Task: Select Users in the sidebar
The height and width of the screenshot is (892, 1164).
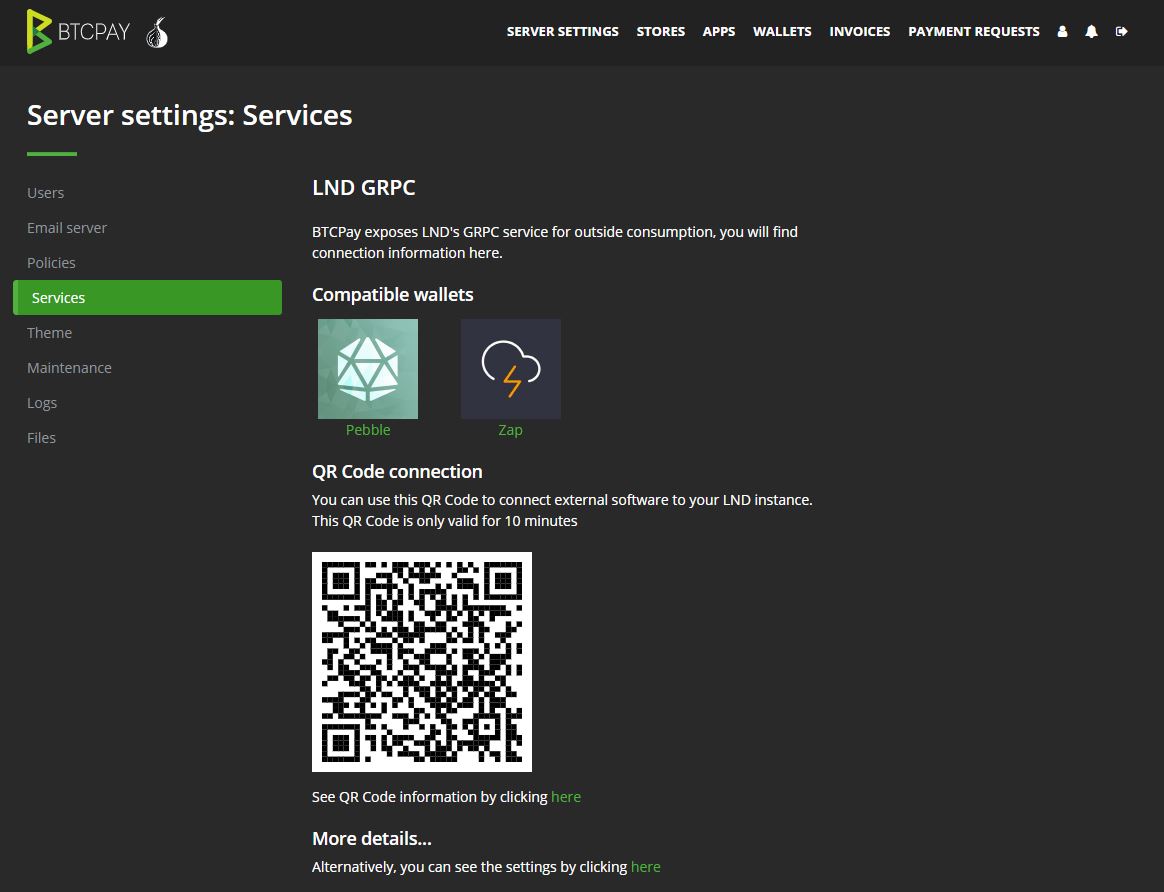Action: [x=45, y=193]
